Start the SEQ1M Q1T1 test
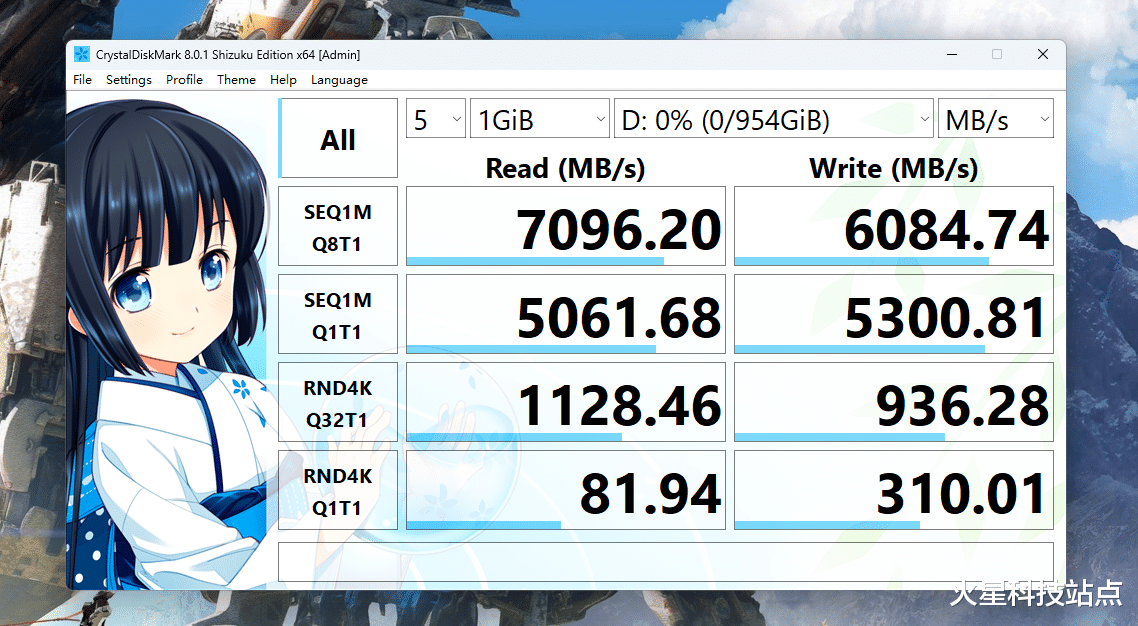 point(338,314)
